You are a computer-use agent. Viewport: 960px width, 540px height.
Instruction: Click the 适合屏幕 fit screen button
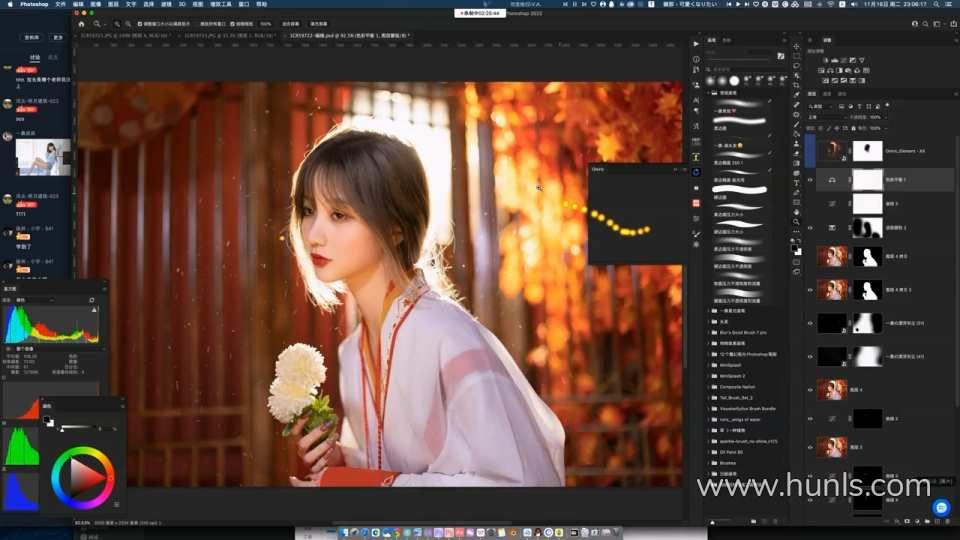click(291, 24)
